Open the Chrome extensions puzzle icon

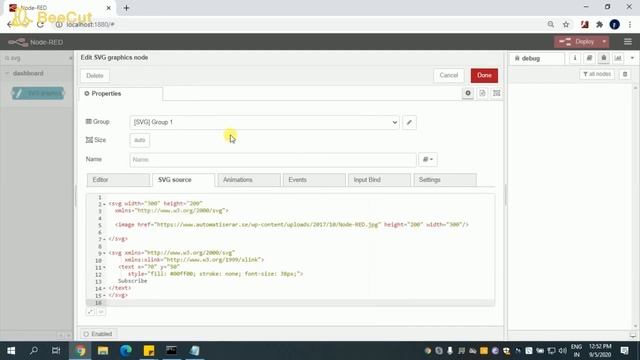tap(599, 24)
